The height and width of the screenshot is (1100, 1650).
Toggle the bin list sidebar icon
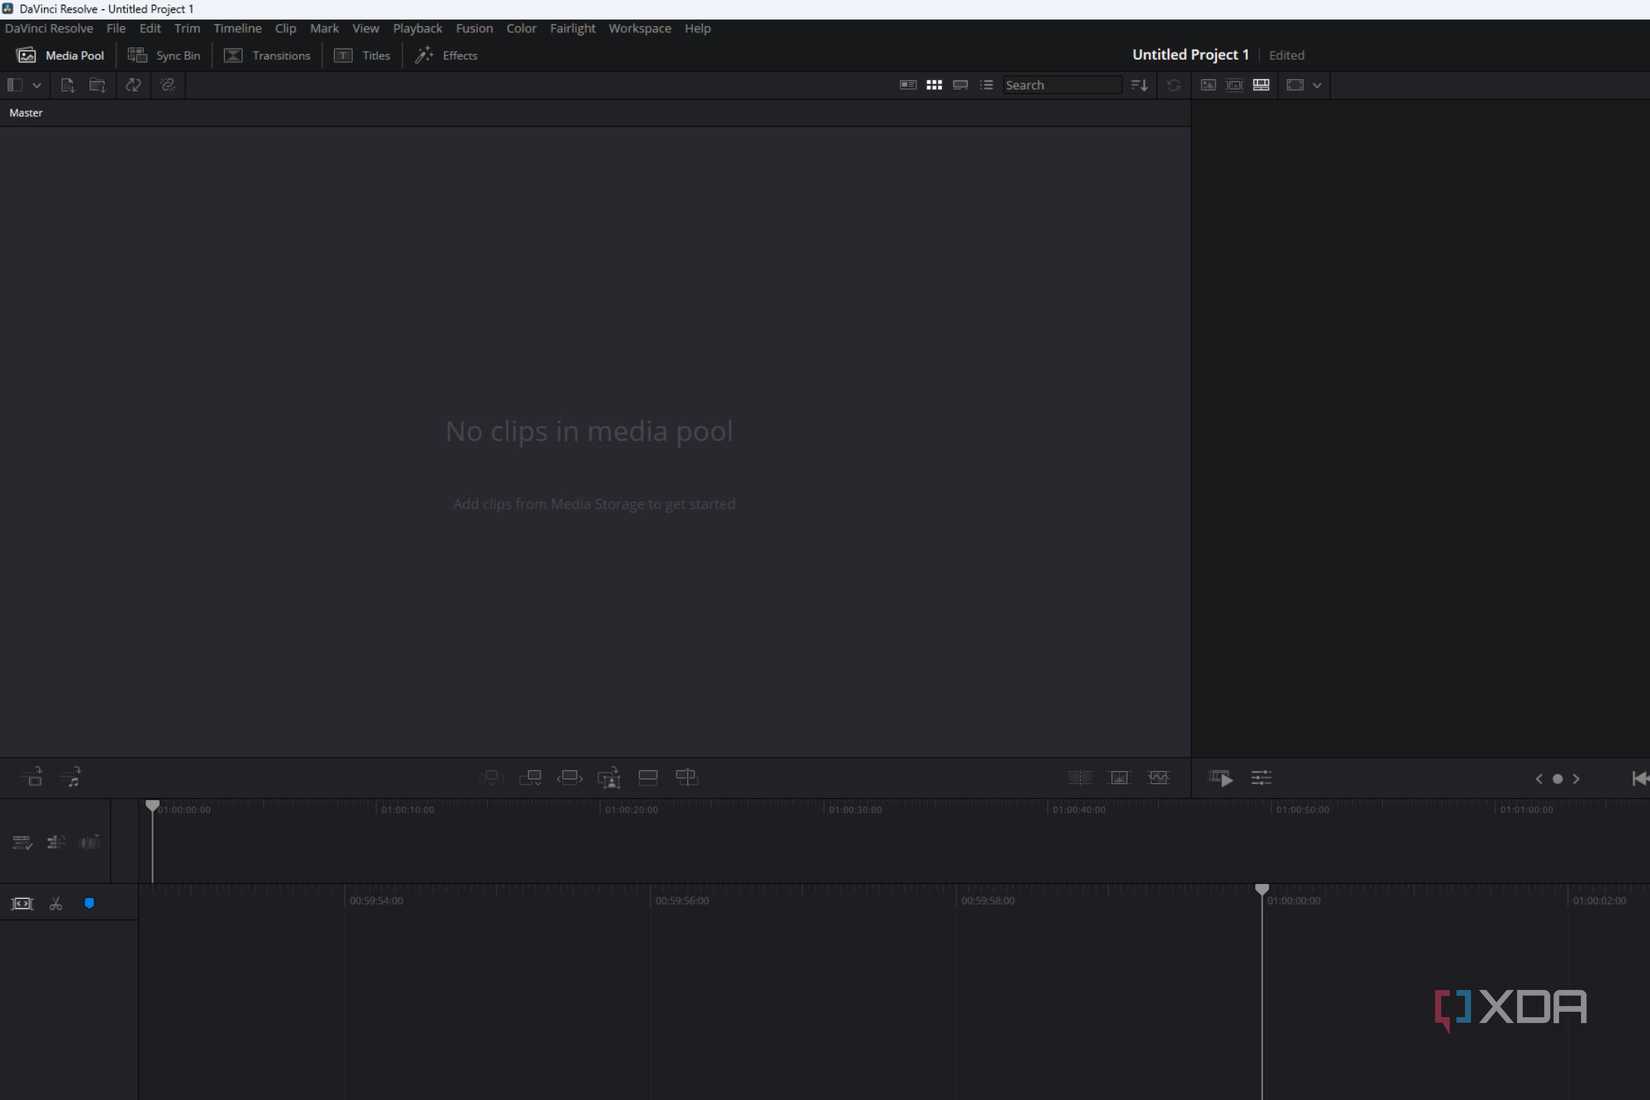point(15,85)
